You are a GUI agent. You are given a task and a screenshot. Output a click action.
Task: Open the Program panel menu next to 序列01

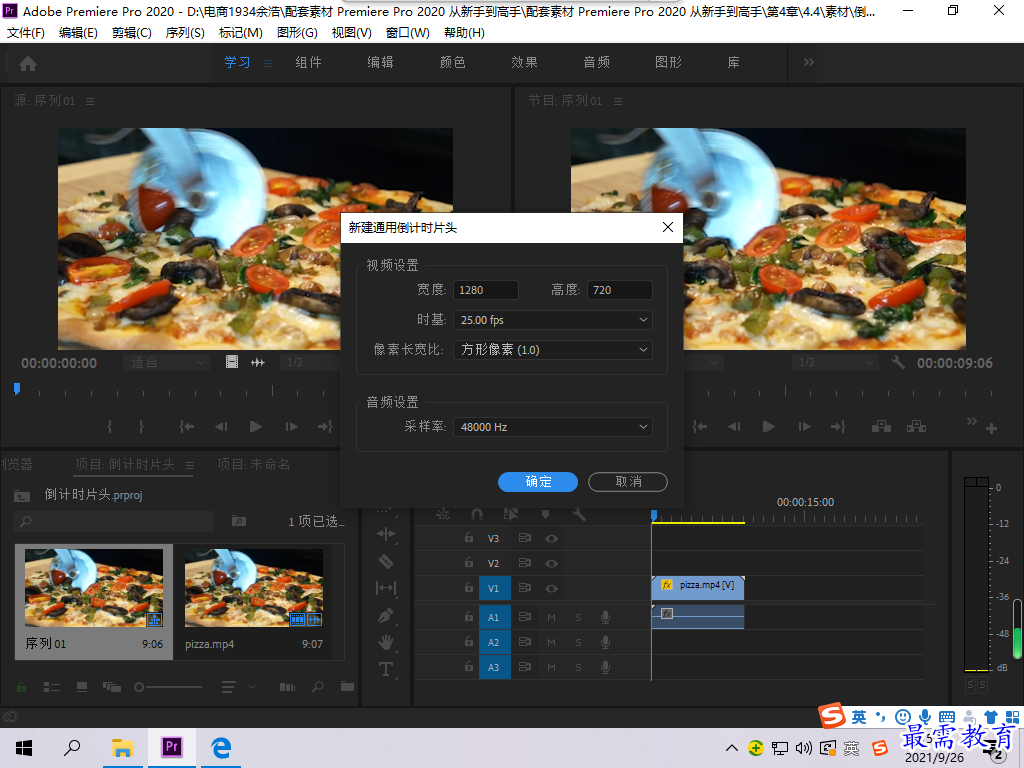[618, 101]
